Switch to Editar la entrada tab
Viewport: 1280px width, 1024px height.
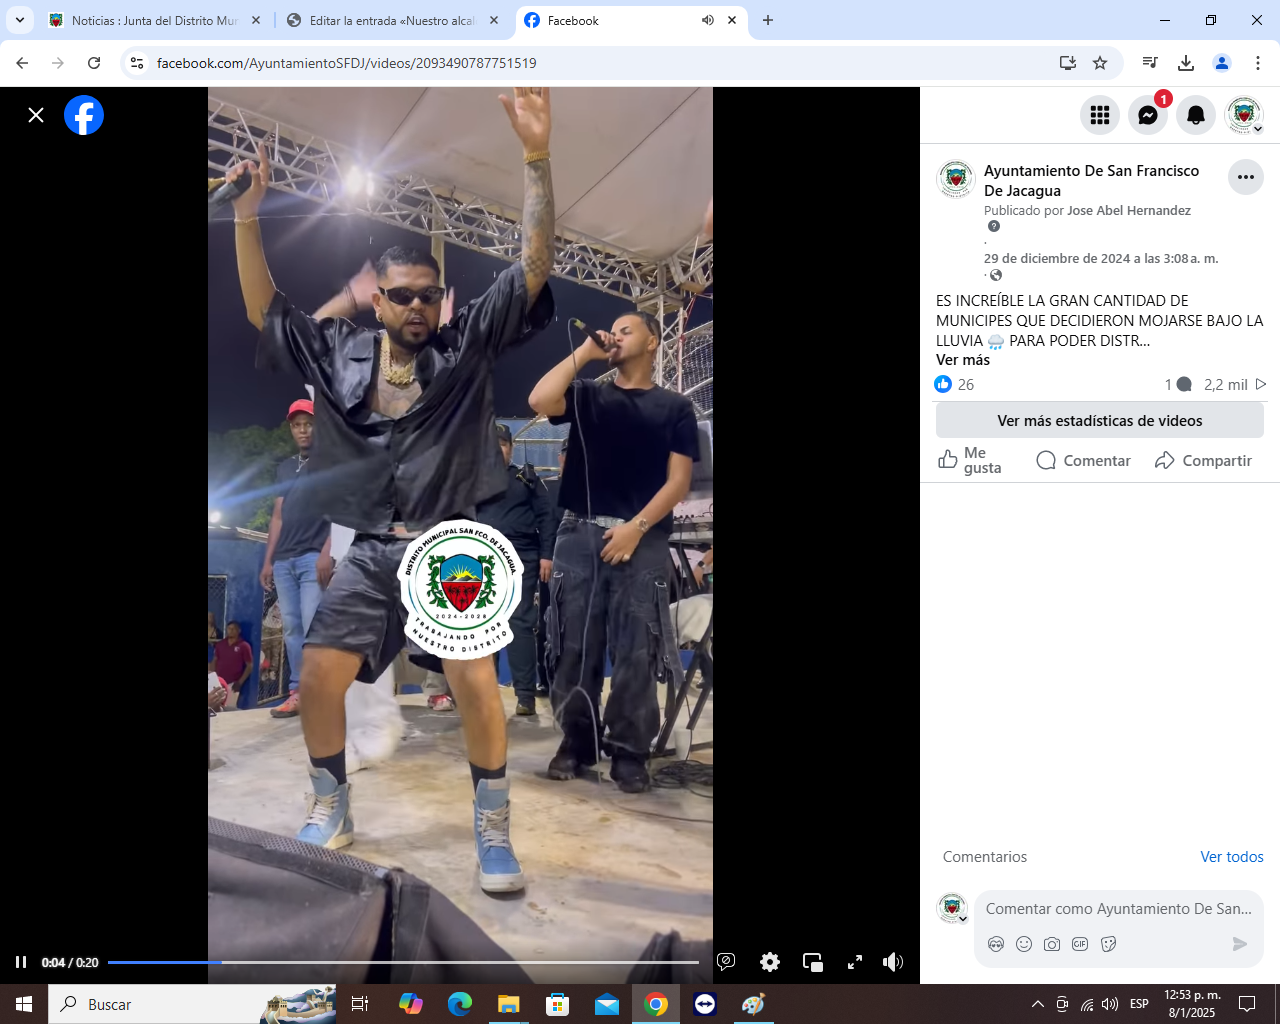pos(392,20)
